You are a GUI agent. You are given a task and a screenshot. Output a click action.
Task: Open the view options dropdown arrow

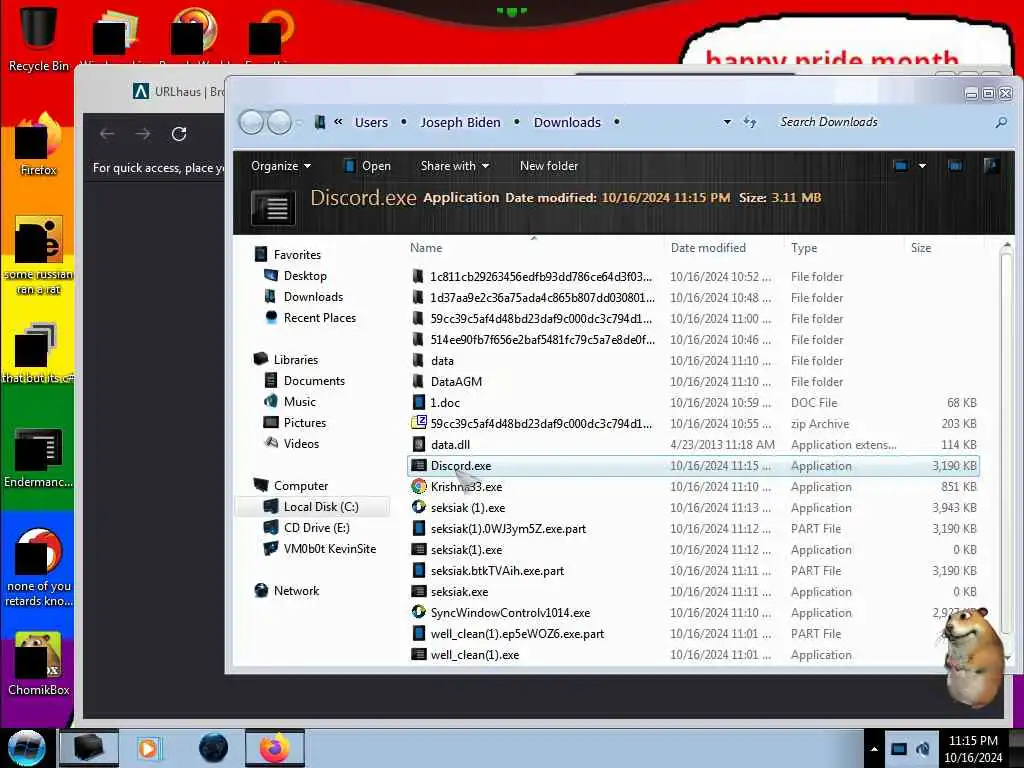922,166
